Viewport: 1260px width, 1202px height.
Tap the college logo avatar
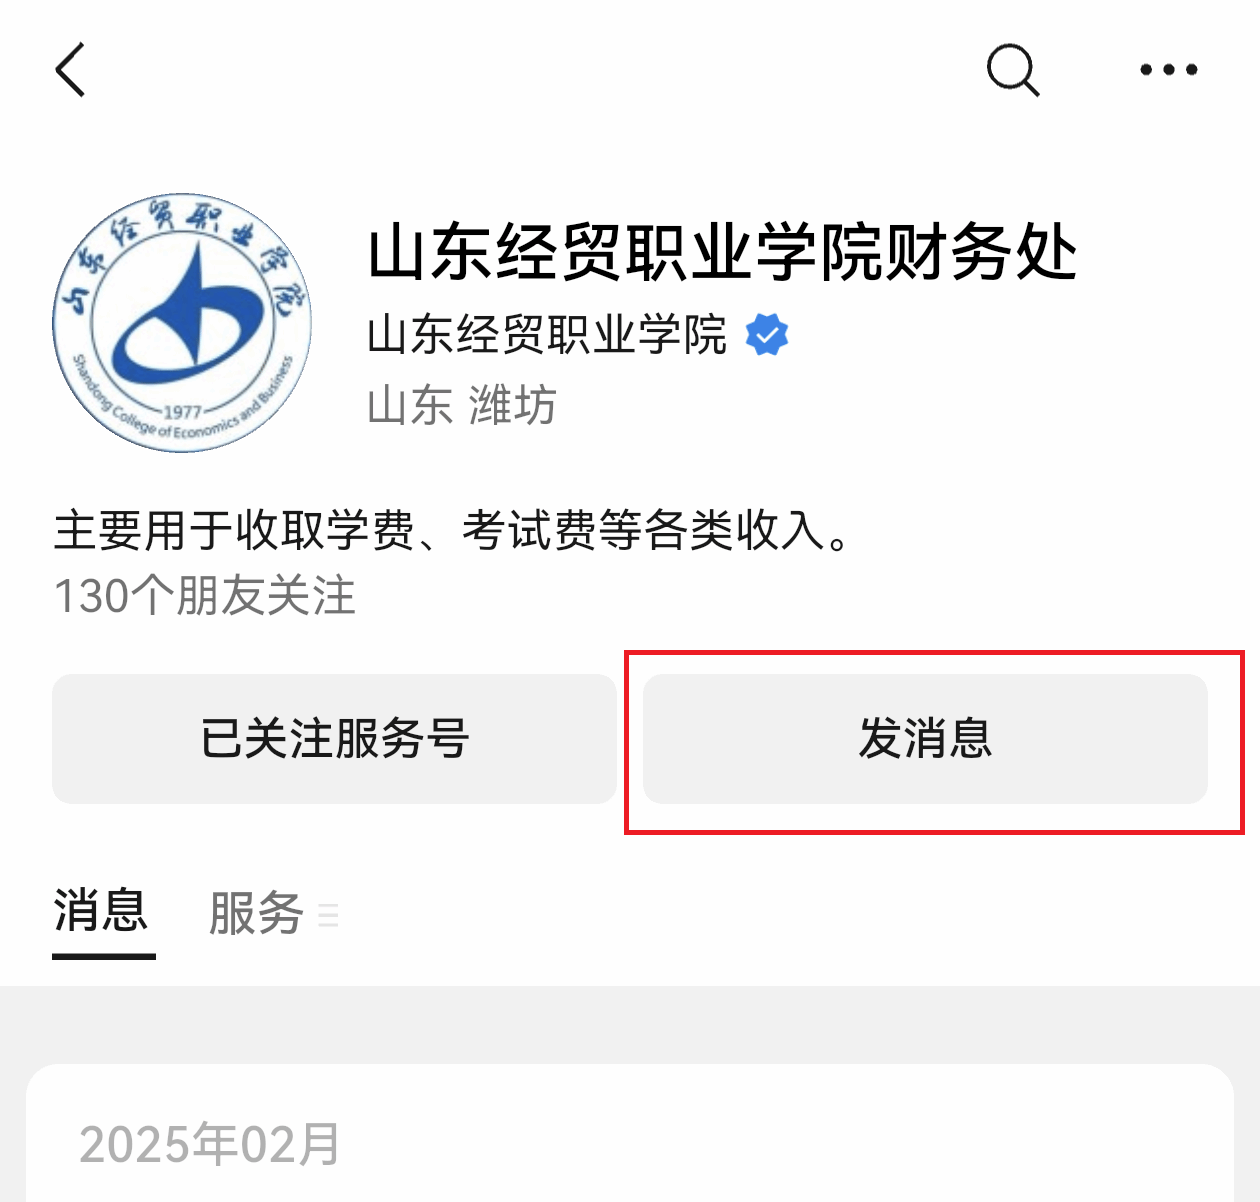click(182, 323)
